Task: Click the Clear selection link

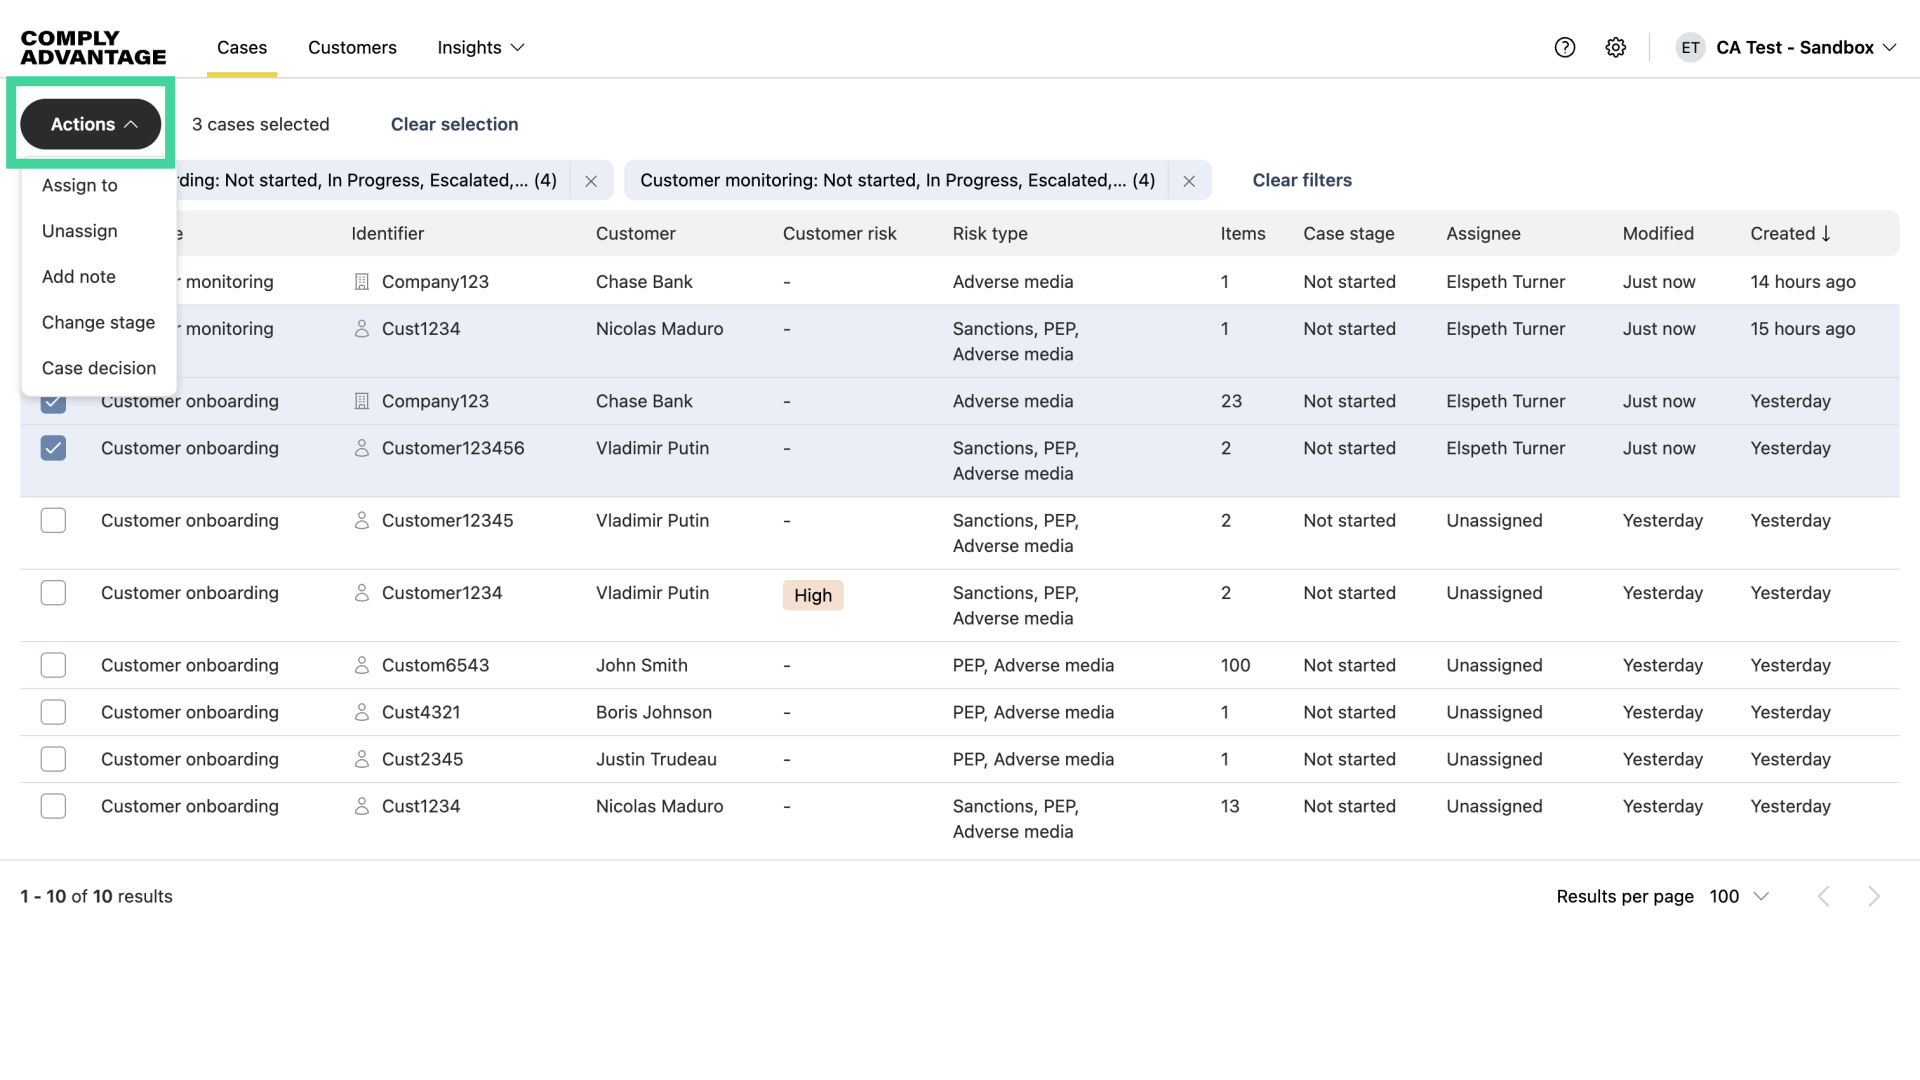Action: [454, 124]
